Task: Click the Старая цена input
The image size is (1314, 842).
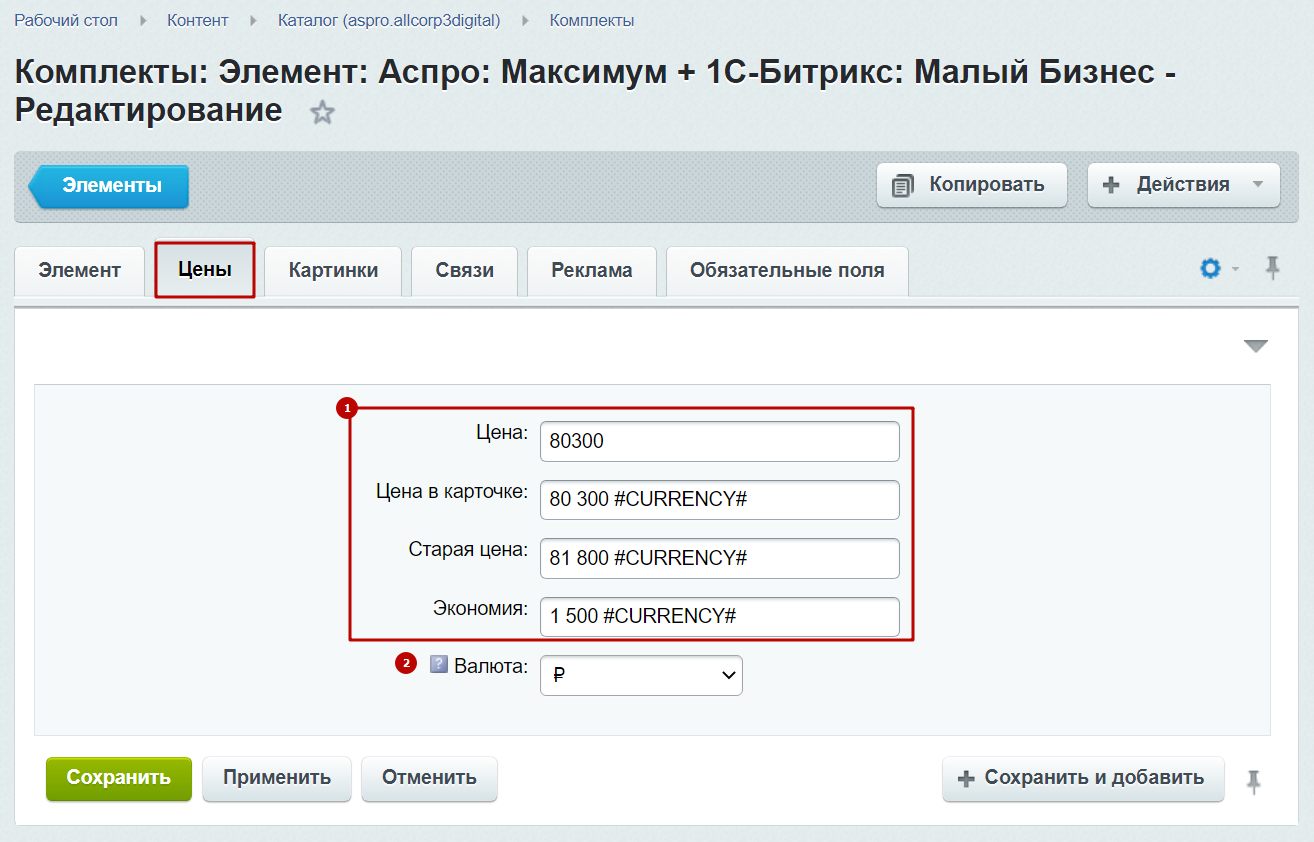Action: click(x=720, y=558)
